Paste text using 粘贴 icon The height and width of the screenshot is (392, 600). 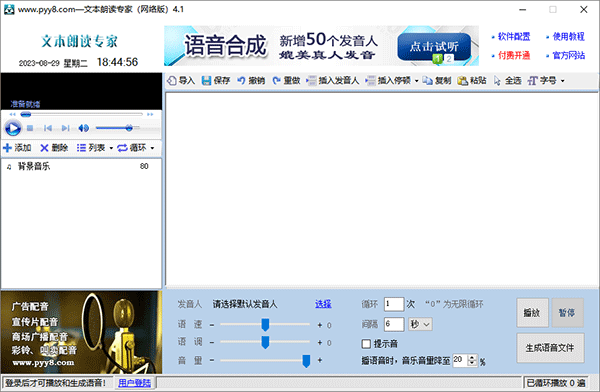[472, 80]
